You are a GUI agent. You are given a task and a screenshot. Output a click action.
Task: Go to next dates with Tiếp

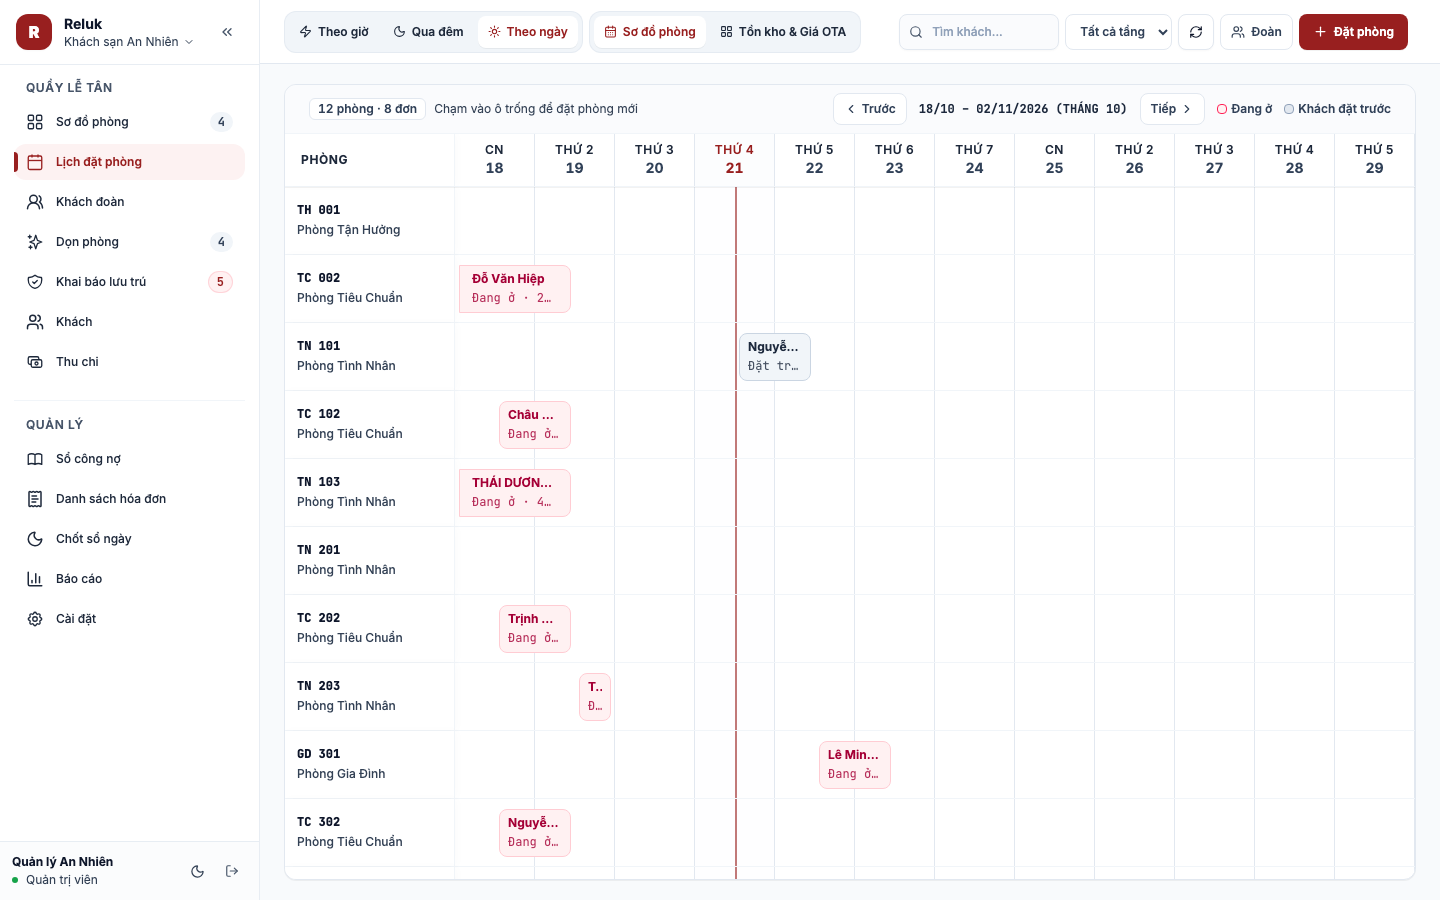[x=1172, y=109]
